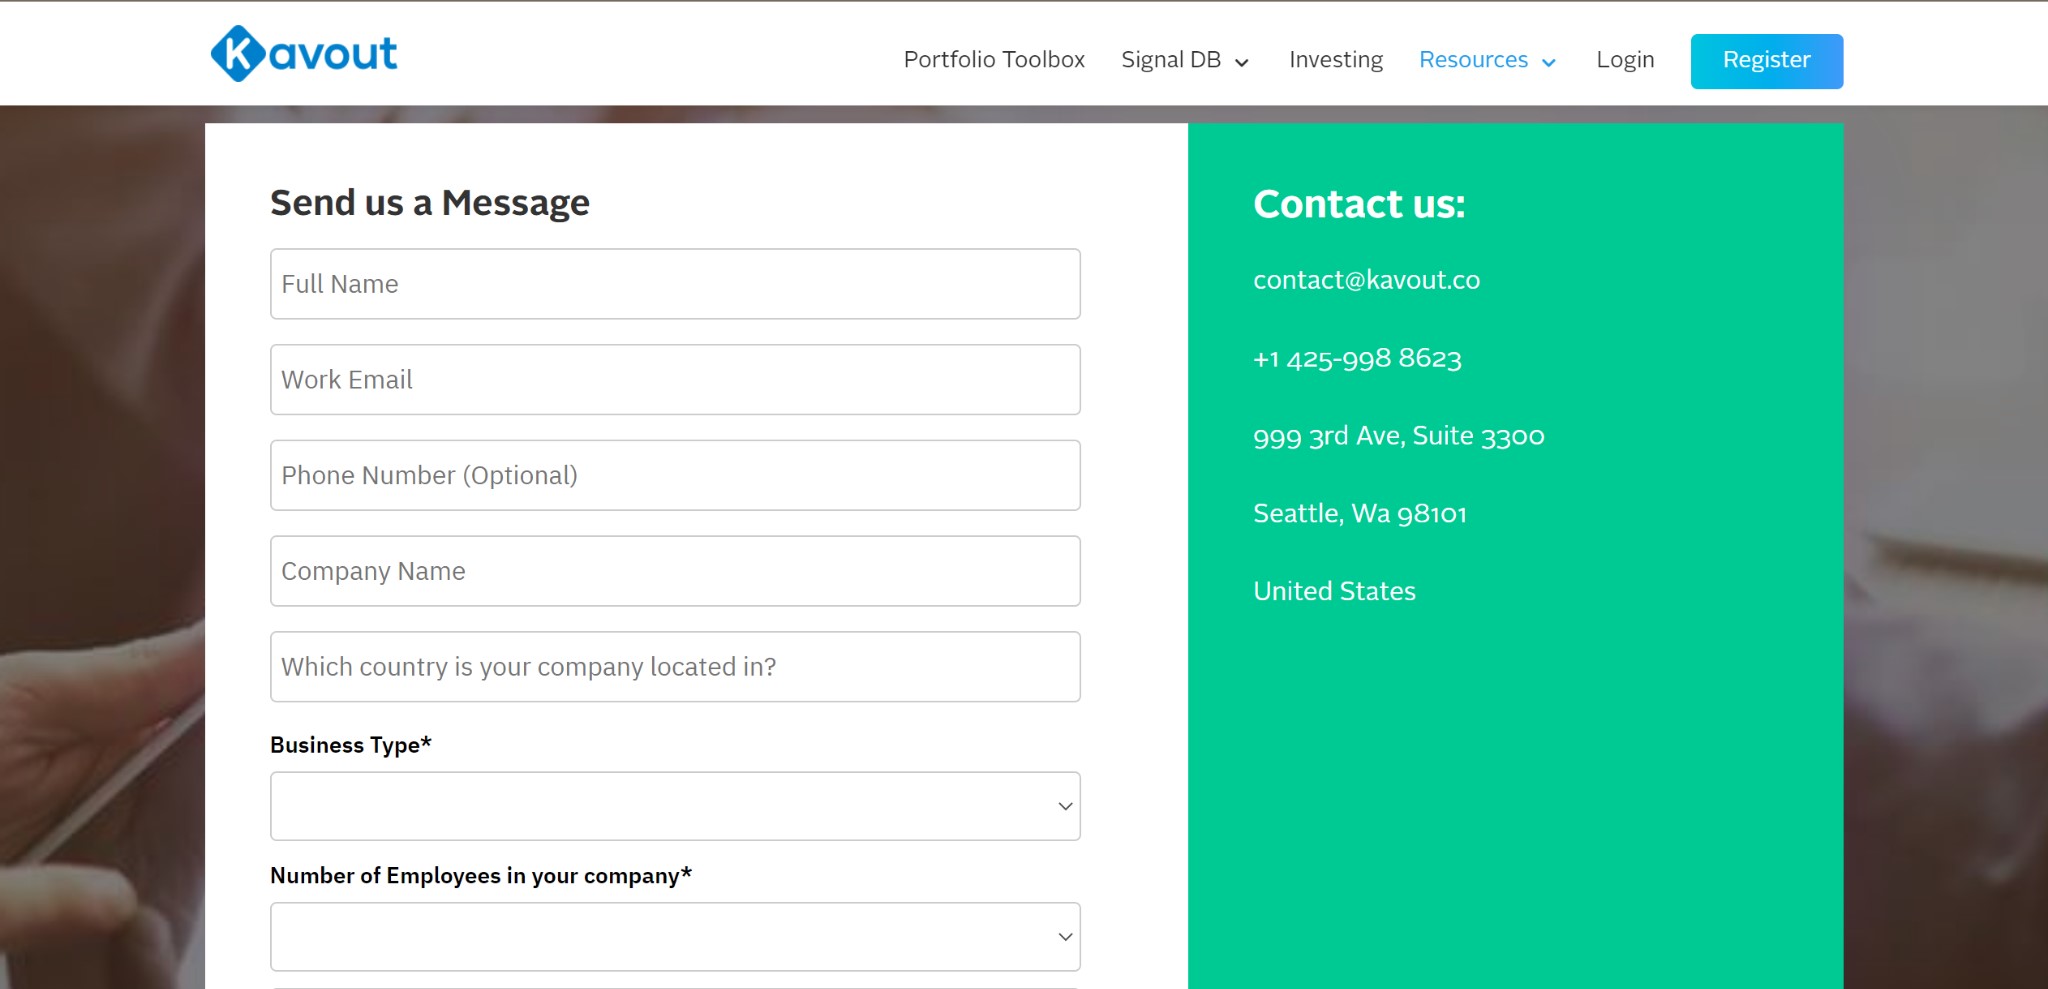The height and width of the screenshot is (989, 2048).
Task: Open the Signal DB menu
Action: [x=1171, y=60]
